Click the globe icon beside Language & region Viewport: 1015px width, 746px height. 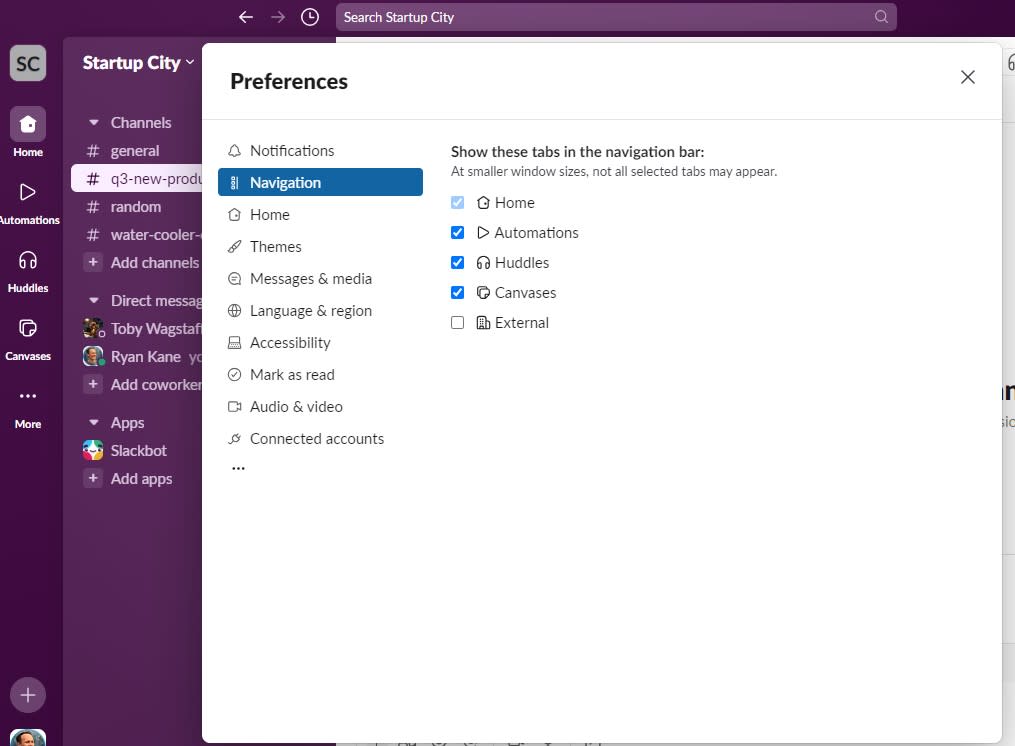pyautogui.click(x=234, y=311)
